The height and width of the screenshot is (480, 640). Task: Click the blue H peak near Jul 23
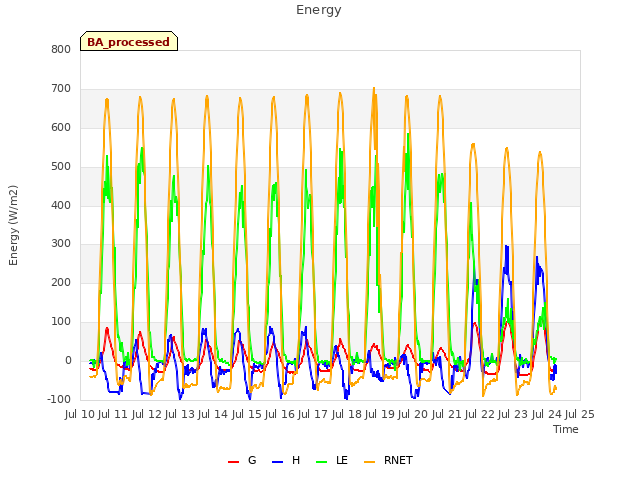click(x=507, y=246)
